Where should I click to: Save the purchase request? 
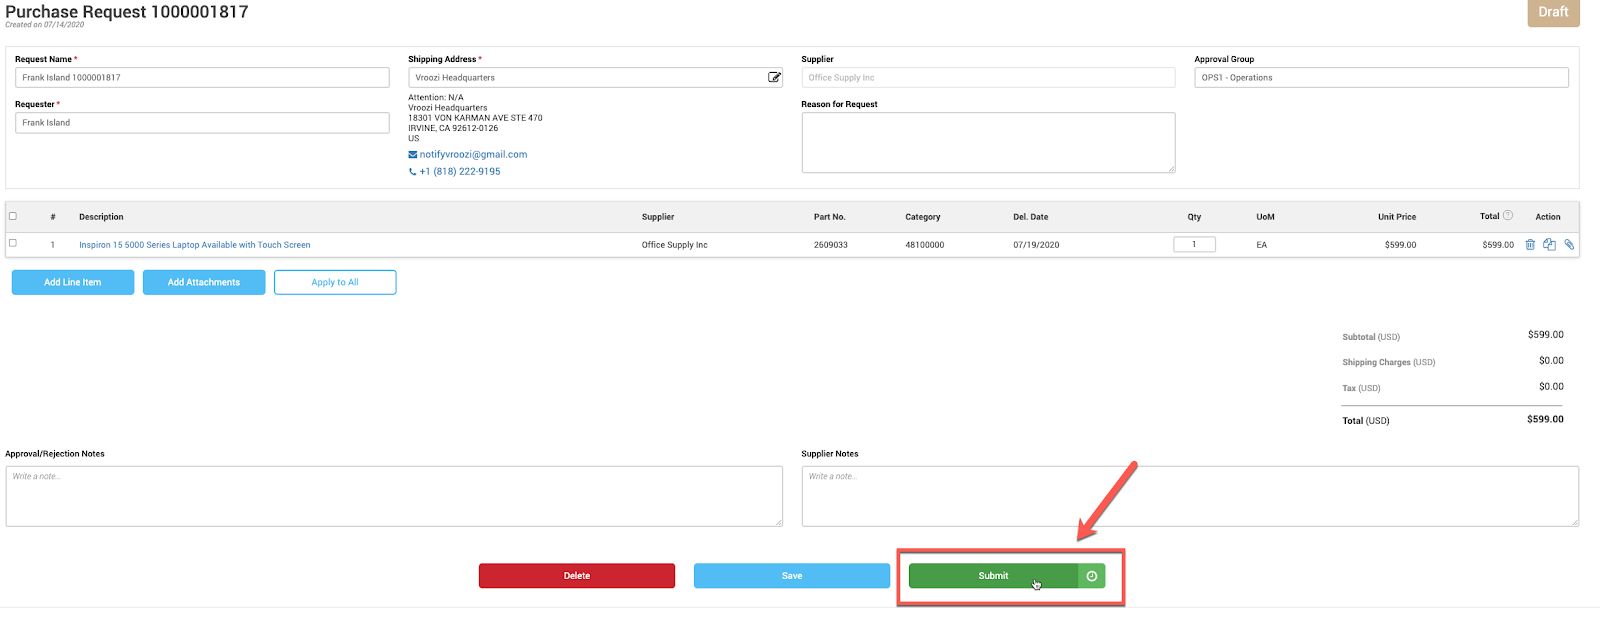[x=792, y=575]
